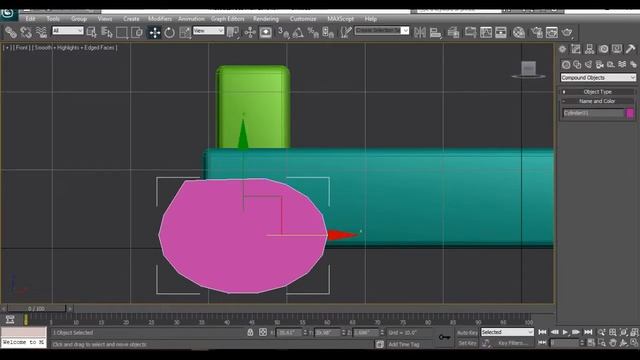This screenshot has width=640, height=360.
Task: Open the Key Filters dialog
Action: pos(512,343)
